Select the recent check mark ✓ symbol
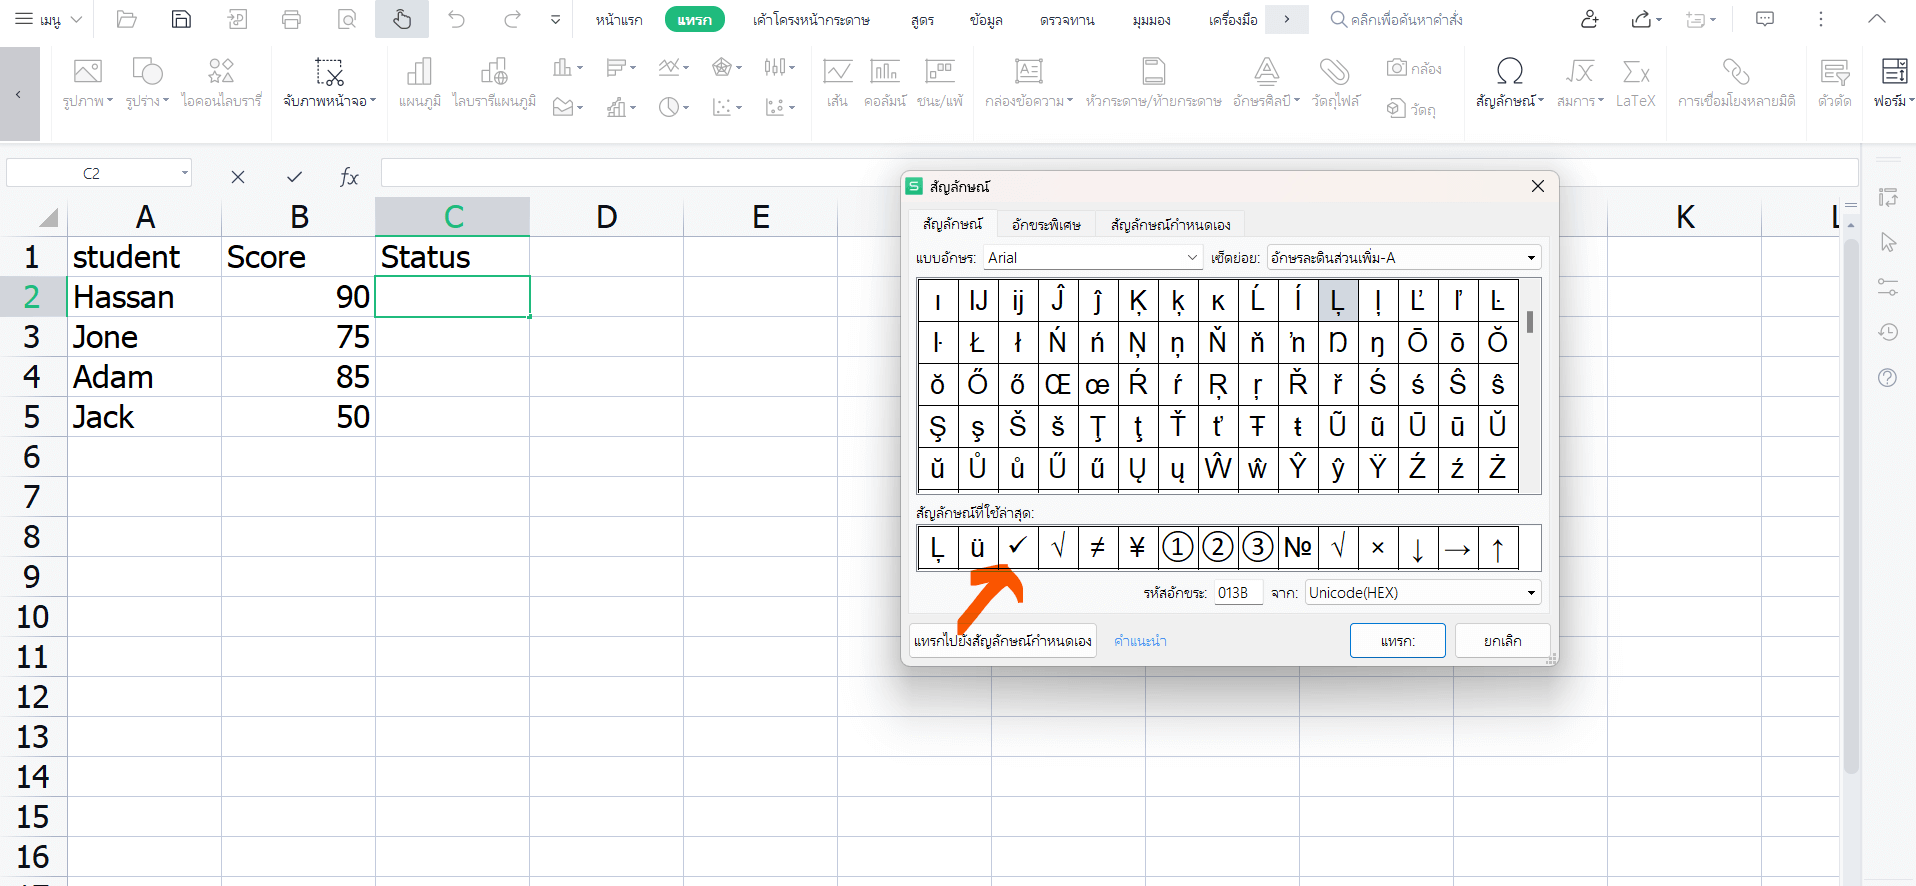 [x=1018, y=547]
